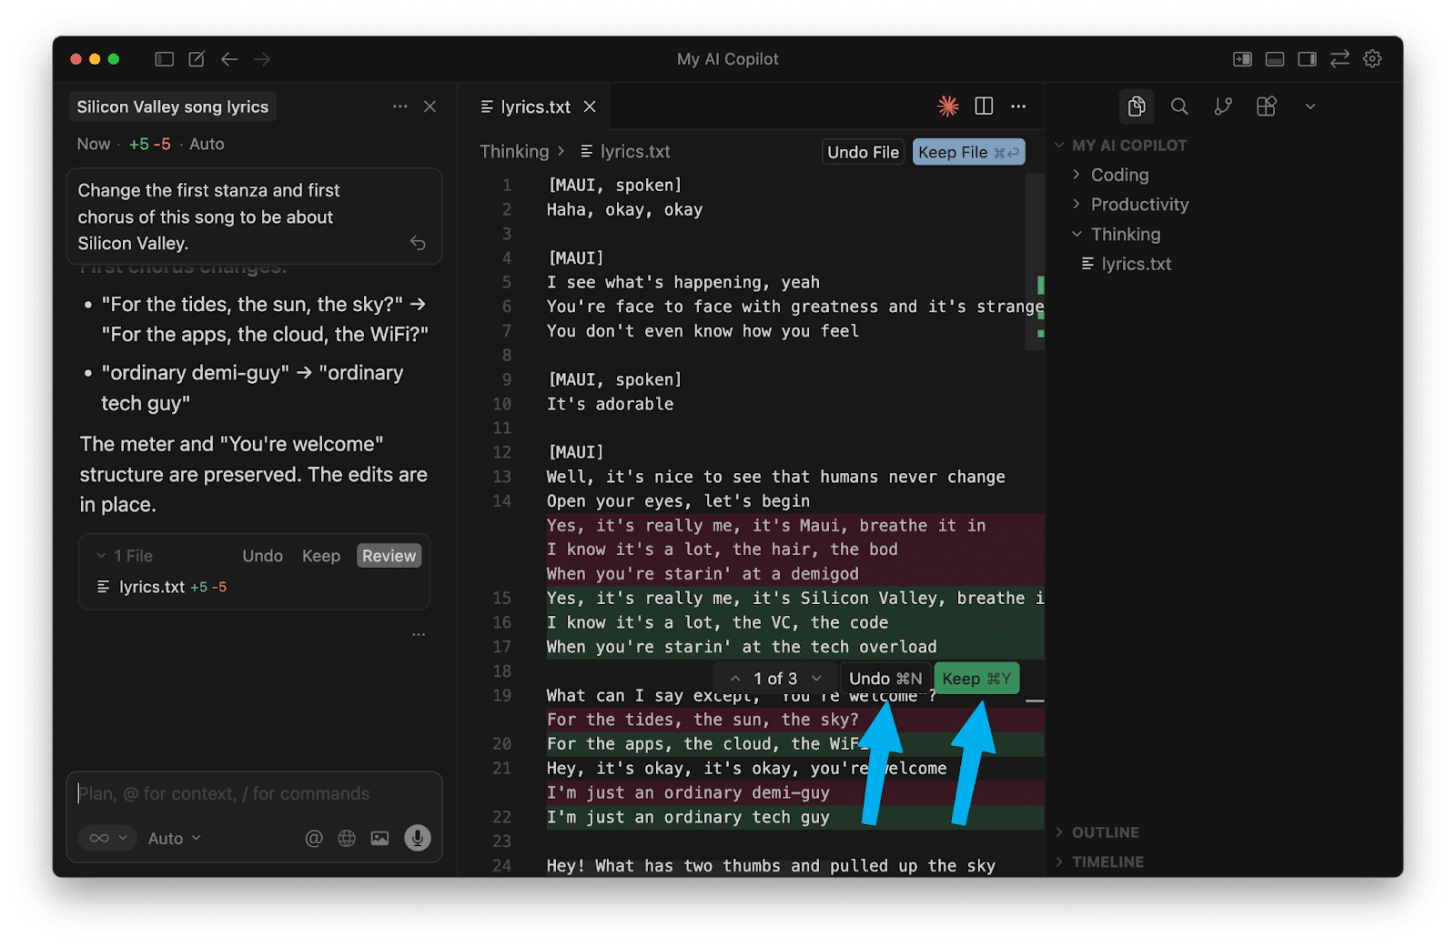Click Undo ⌘N on the inline diff
This screenshot has height=947, width=1456.
[885, 679]
